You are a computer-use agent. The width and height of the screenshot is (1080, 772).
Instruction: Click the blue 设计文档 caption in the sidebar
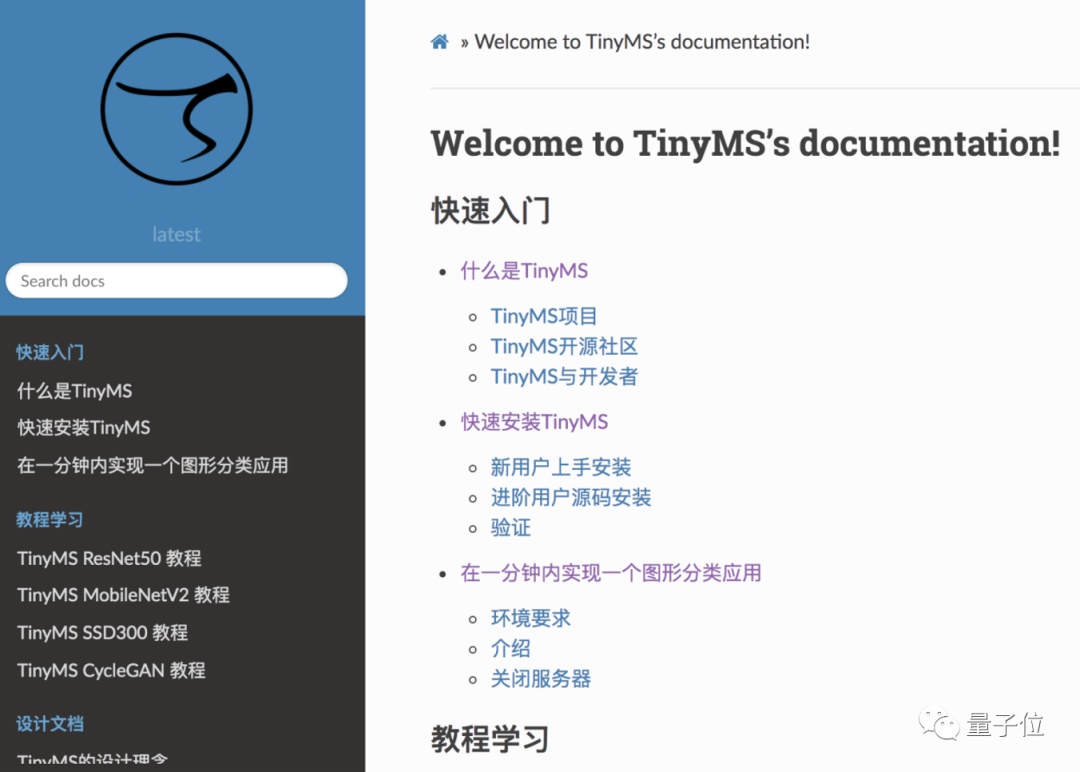pos(50,724)
